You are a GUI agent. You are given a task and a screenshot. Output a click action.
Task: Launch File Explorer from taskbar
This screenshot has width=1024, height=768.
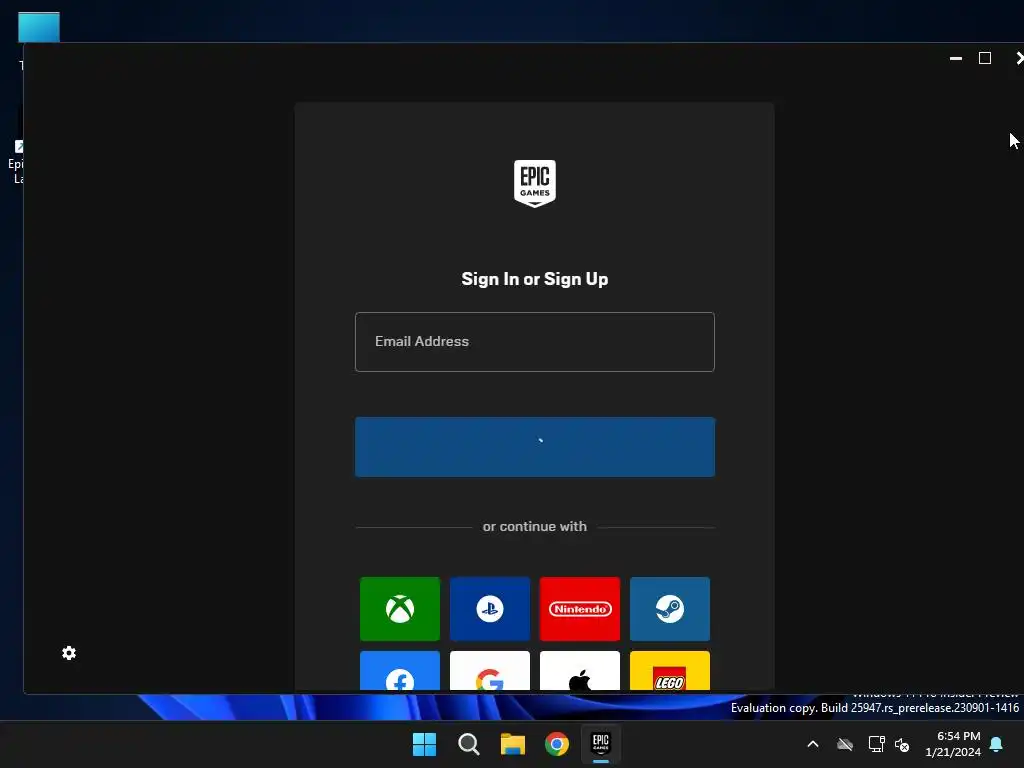click(513, 744)
